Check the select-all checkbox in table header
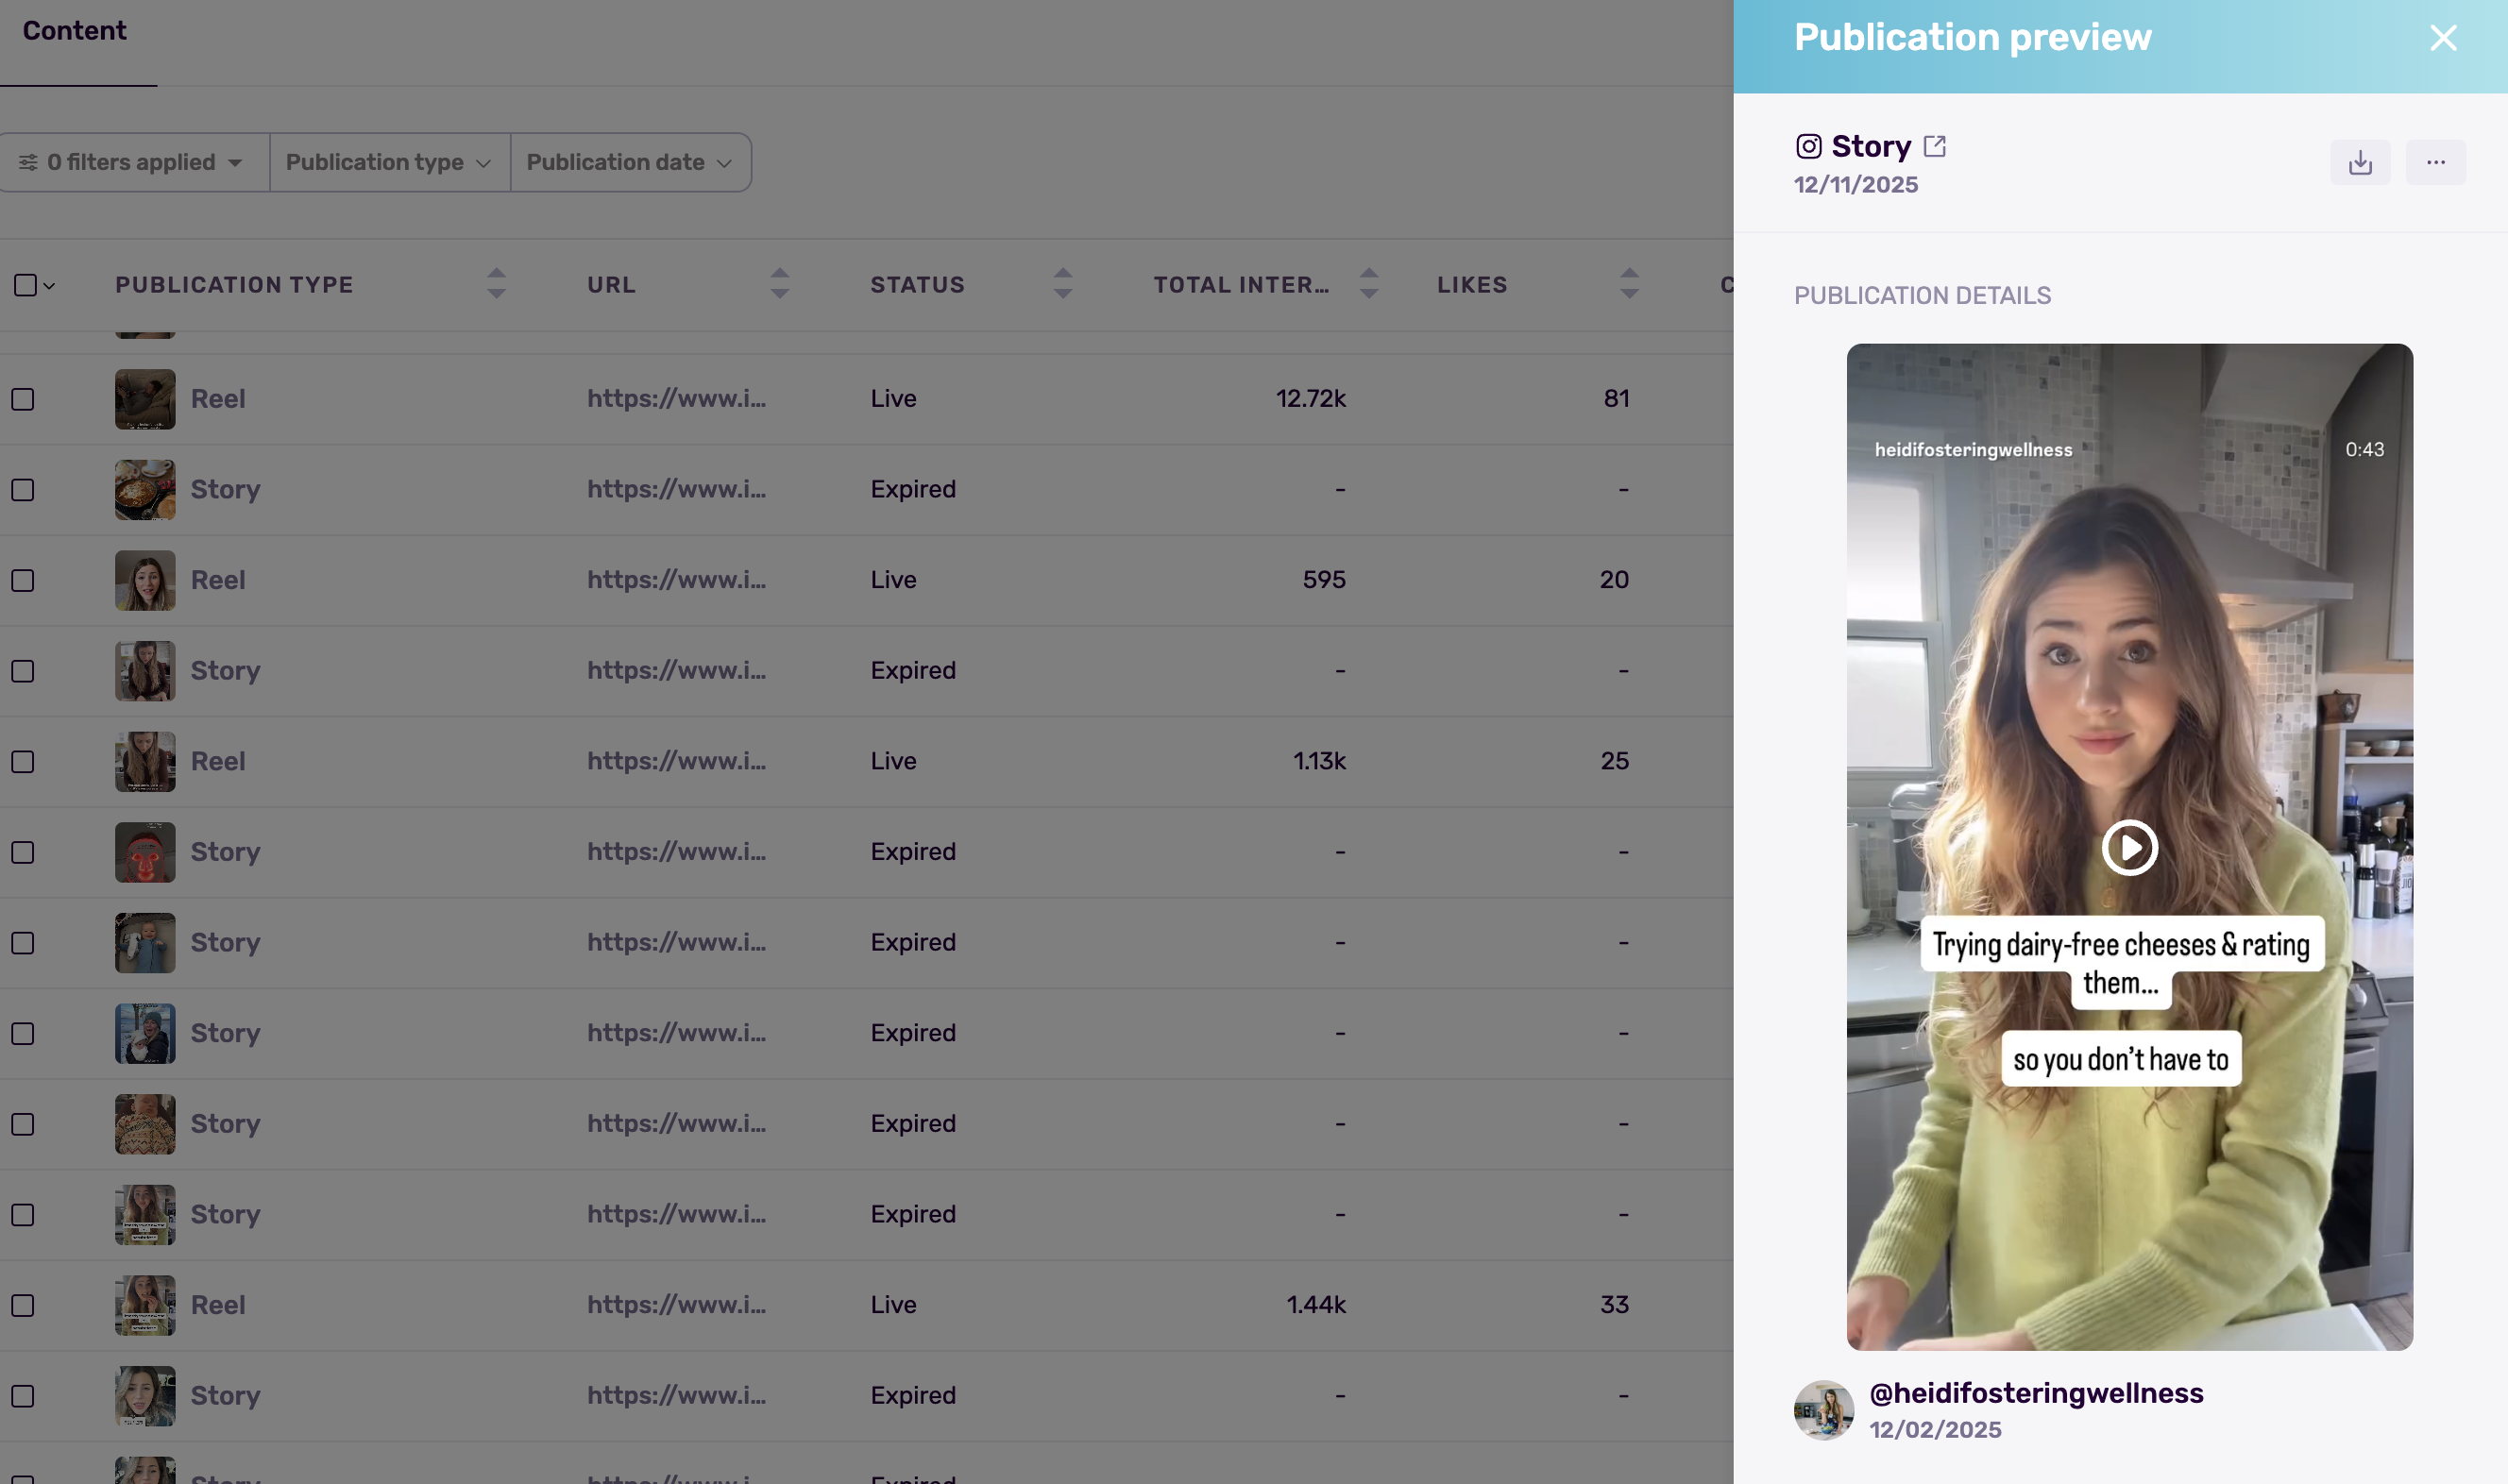 coord(23,285)
